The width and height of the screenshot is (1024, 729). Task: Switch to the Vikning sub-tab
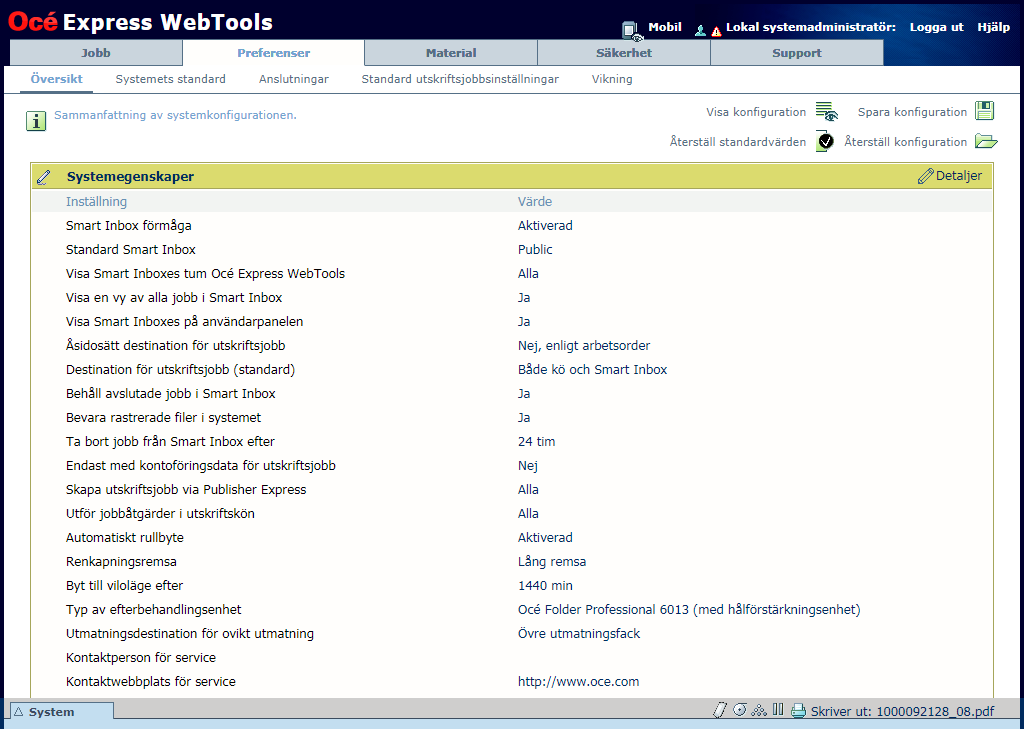612,79
